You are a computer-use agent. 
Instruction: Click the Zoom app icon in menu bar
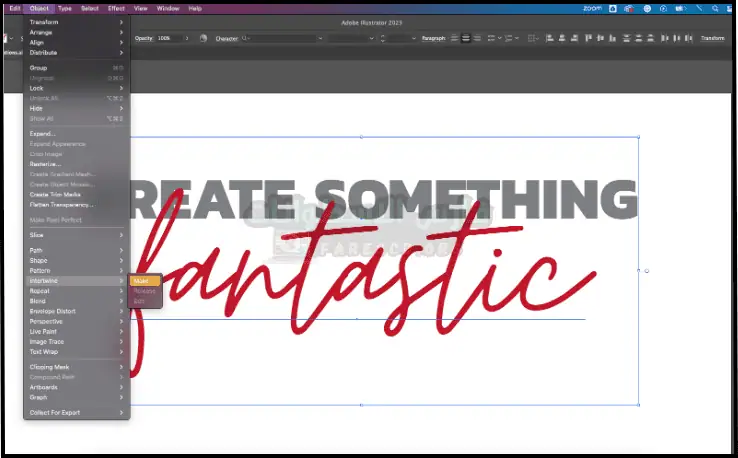pyautogui.click(x=592, y=7)
